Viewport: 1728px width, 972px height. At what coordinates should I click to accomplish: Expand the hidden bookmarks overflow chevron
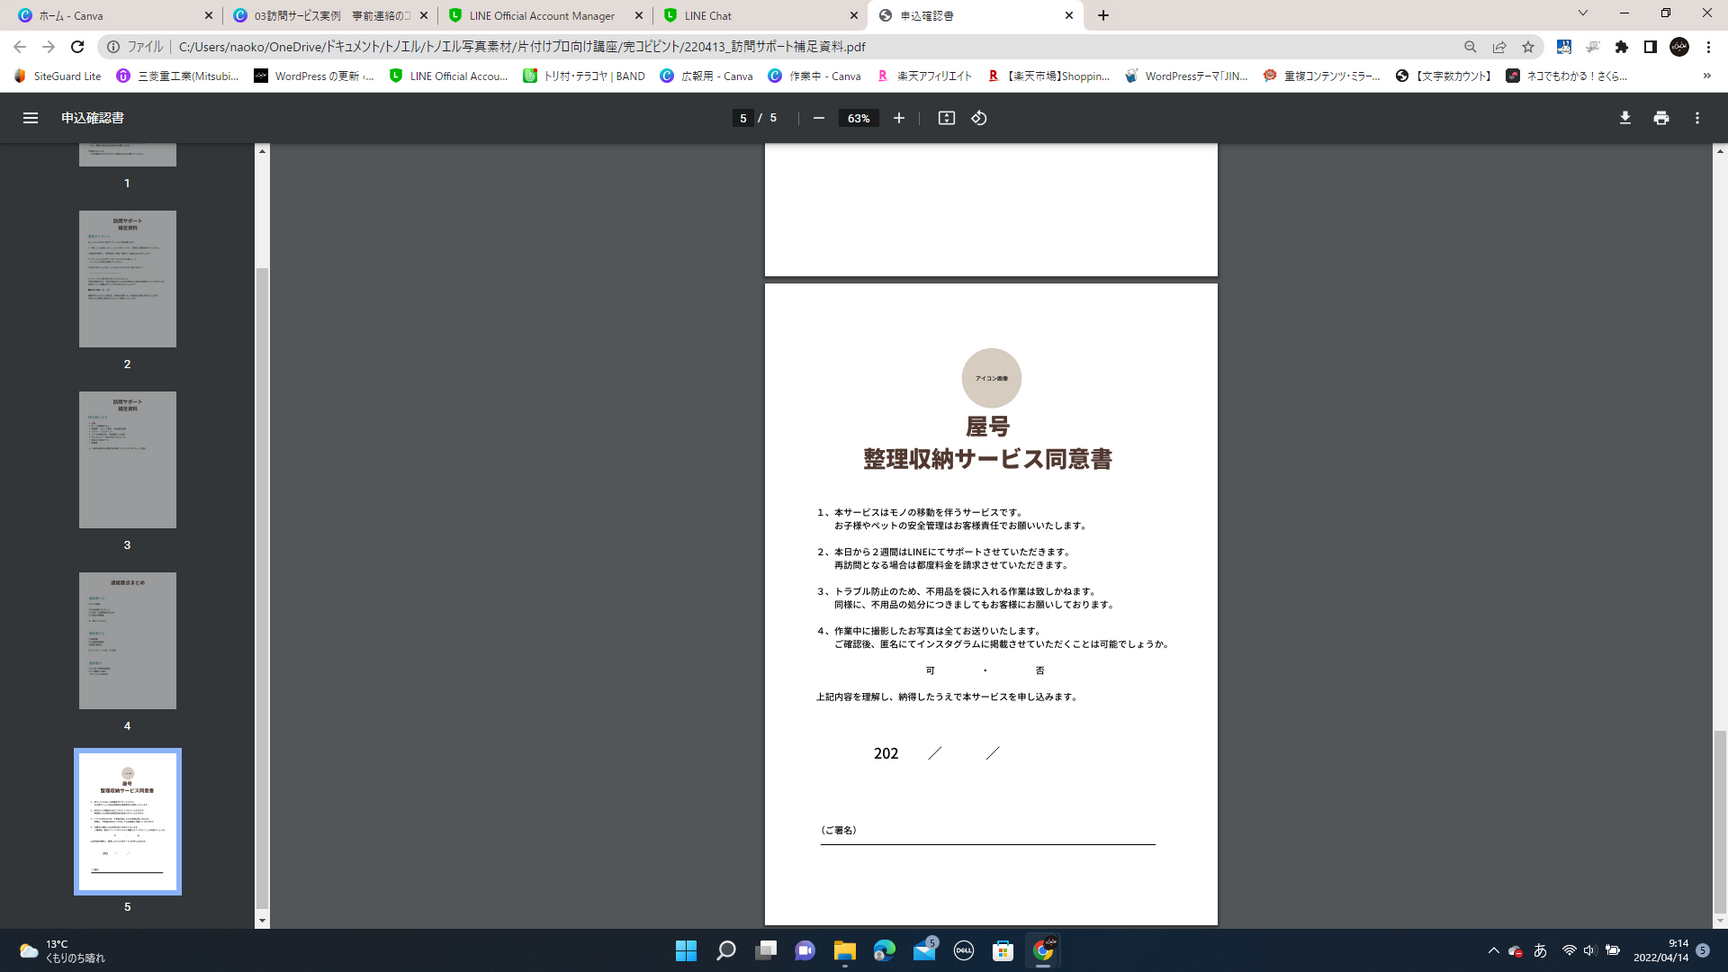click(x=1708, y=76)
